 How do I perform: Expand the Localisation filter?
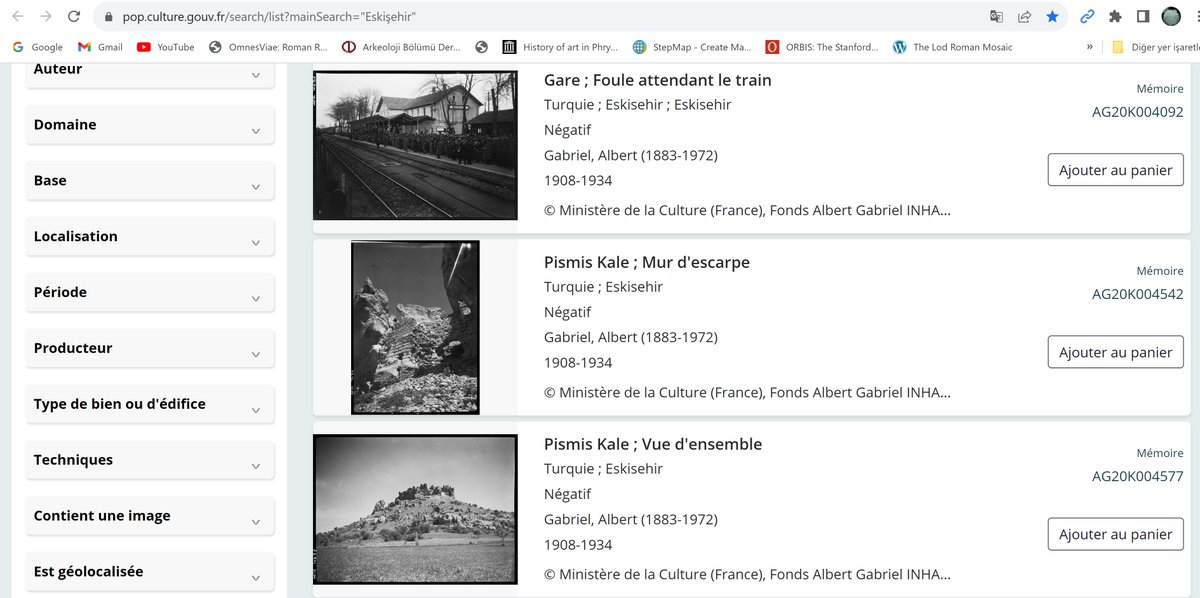pos(150,237)
